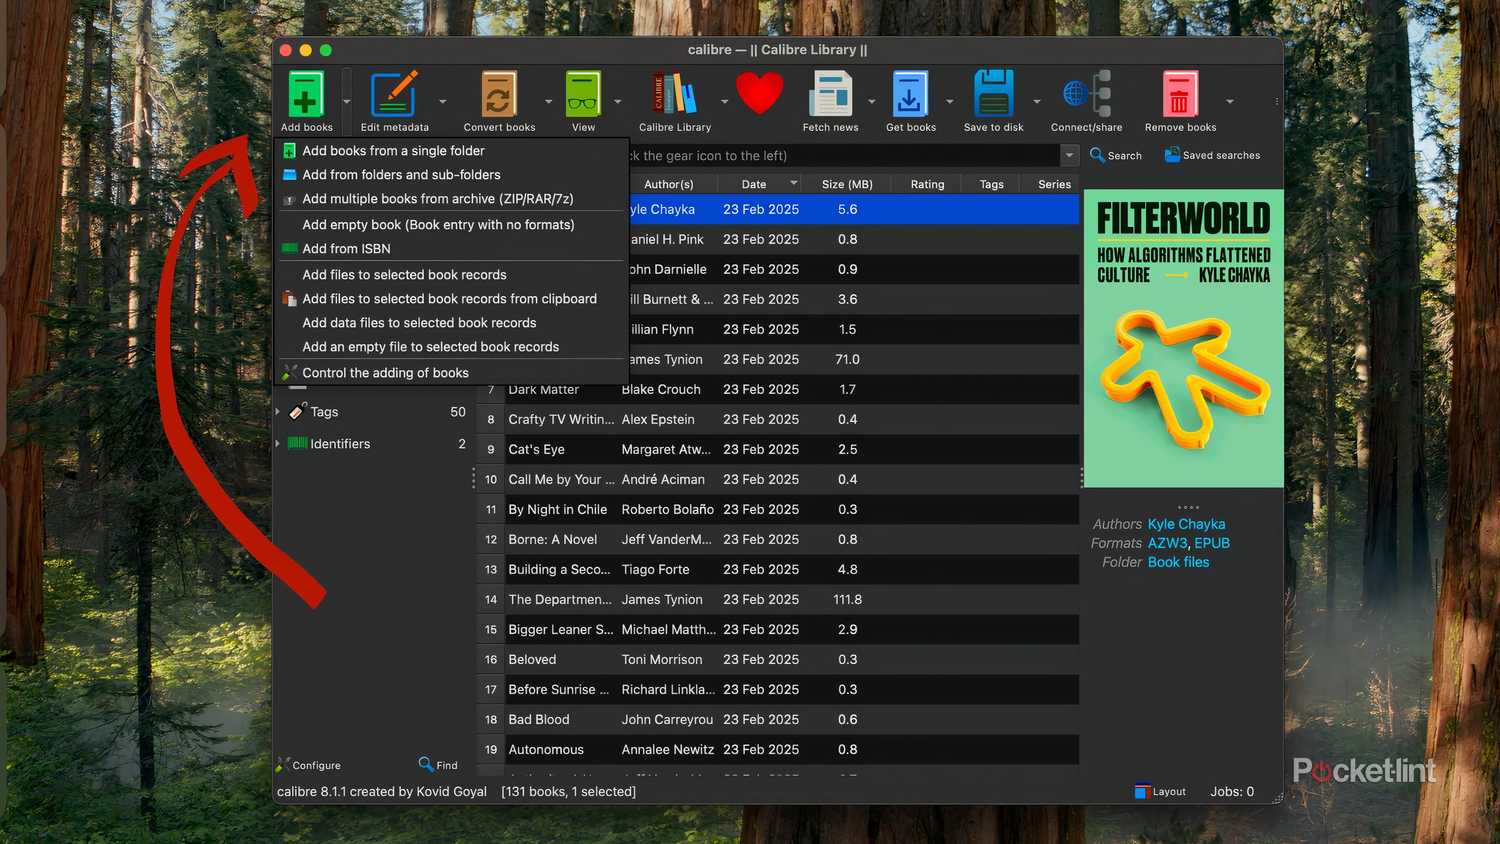This screenshot has height=844, width=1500.
Task: Expand the Add books dropdown arrow
Action: [347, 101]
